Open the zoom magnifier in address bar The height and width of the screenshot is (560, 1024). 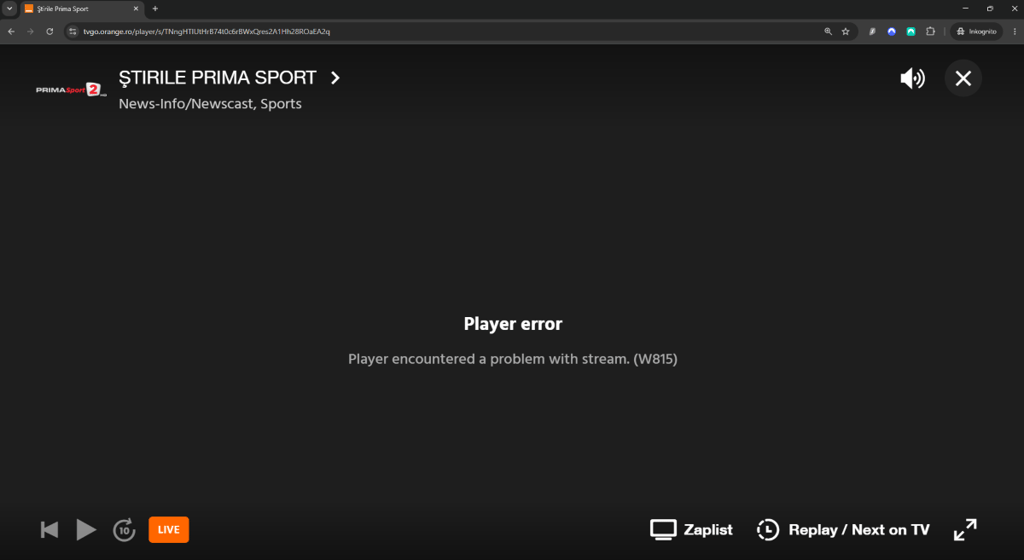(828, 31)
